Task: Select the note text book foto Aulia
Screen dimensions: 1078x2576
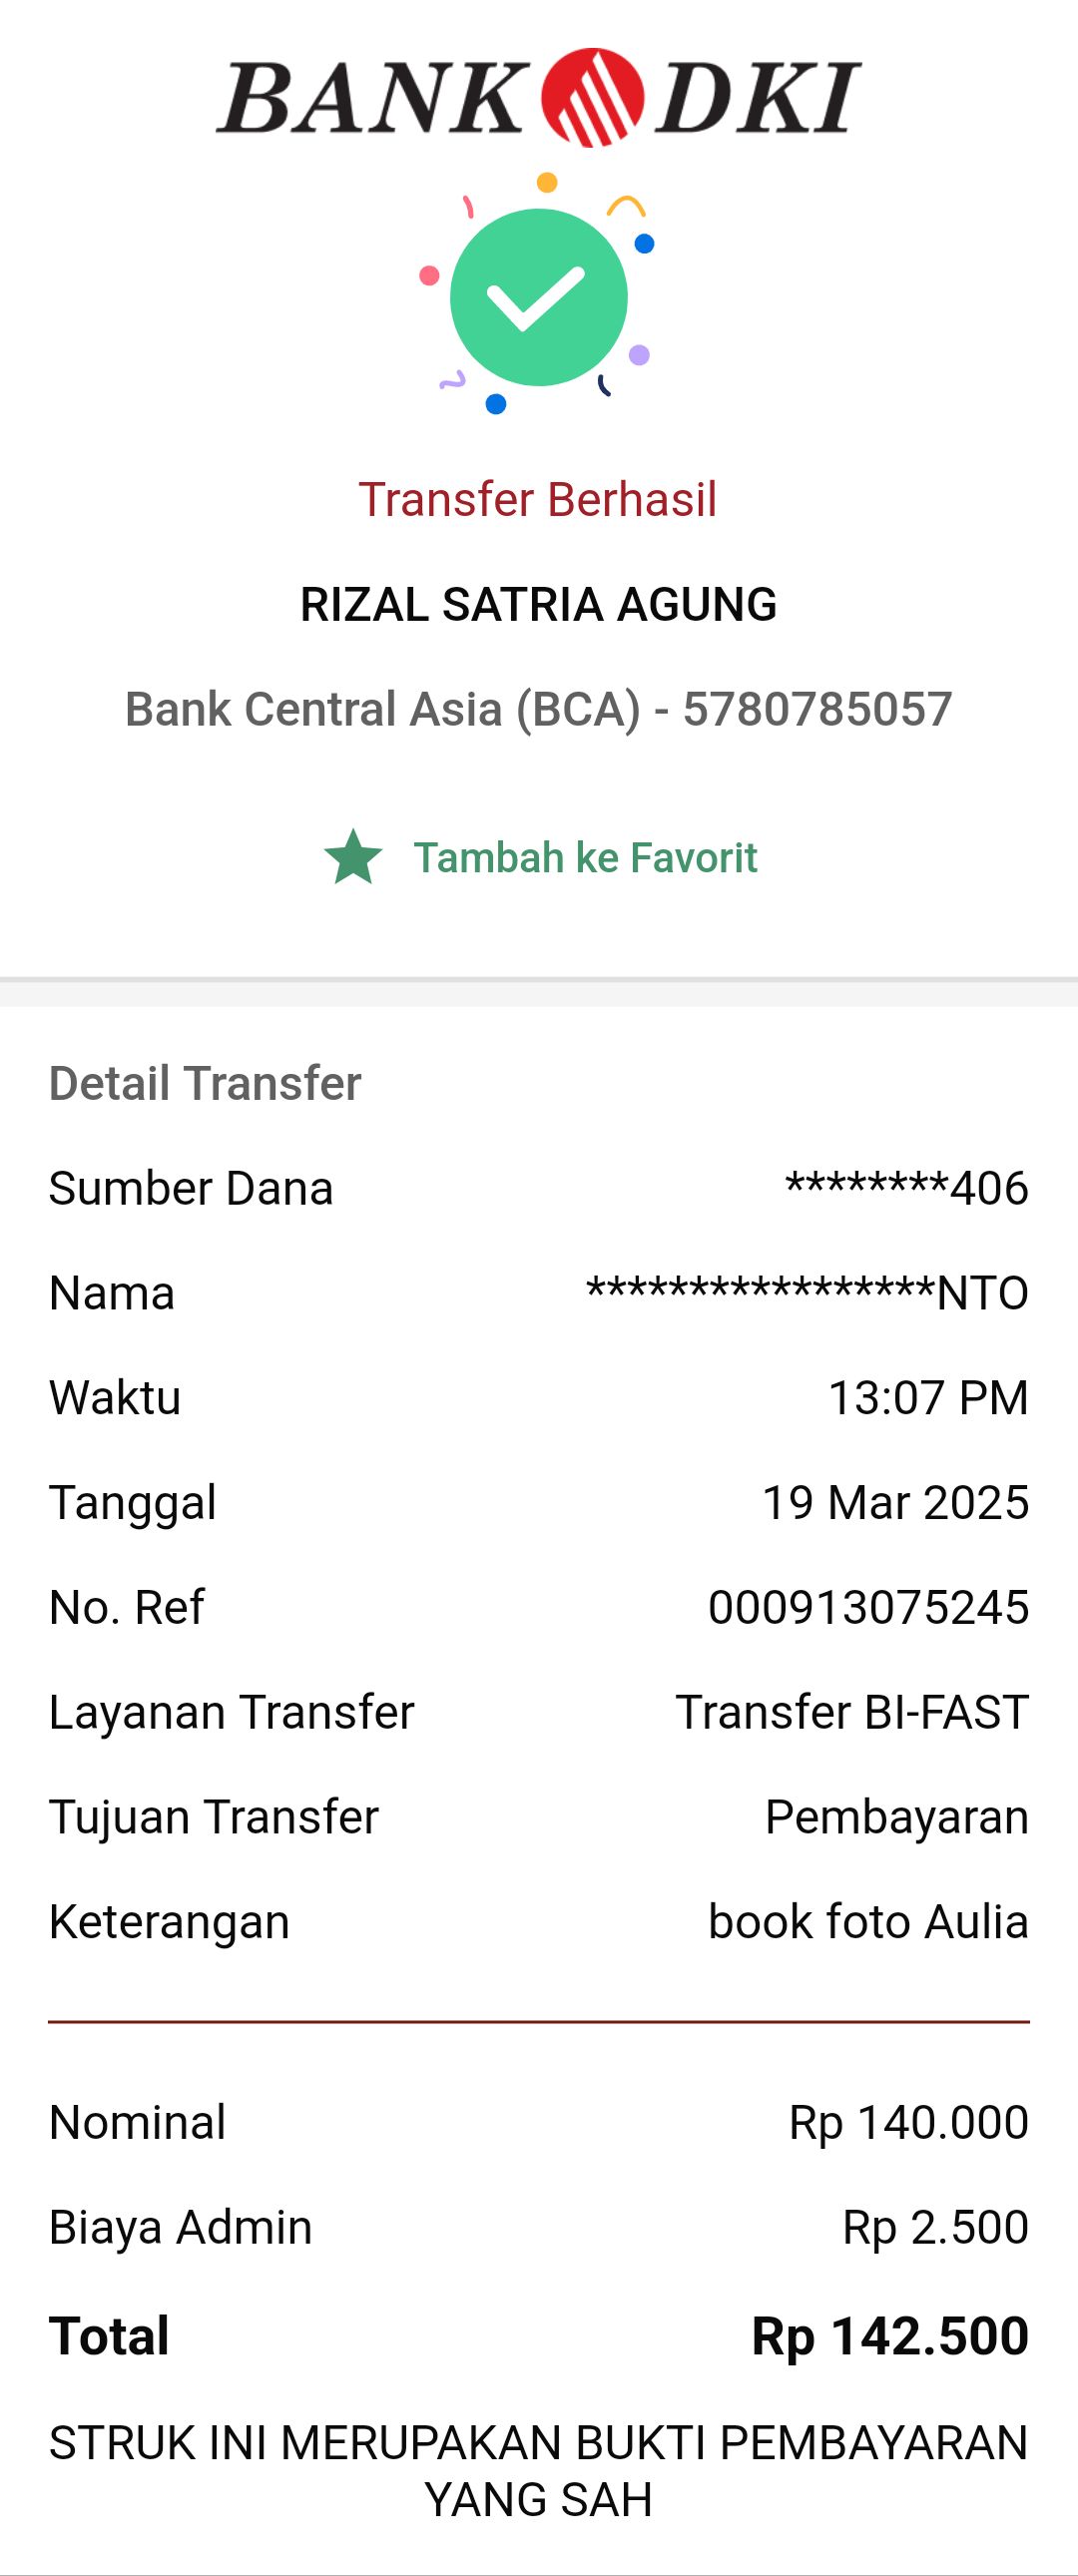Action: (868, 1922)
